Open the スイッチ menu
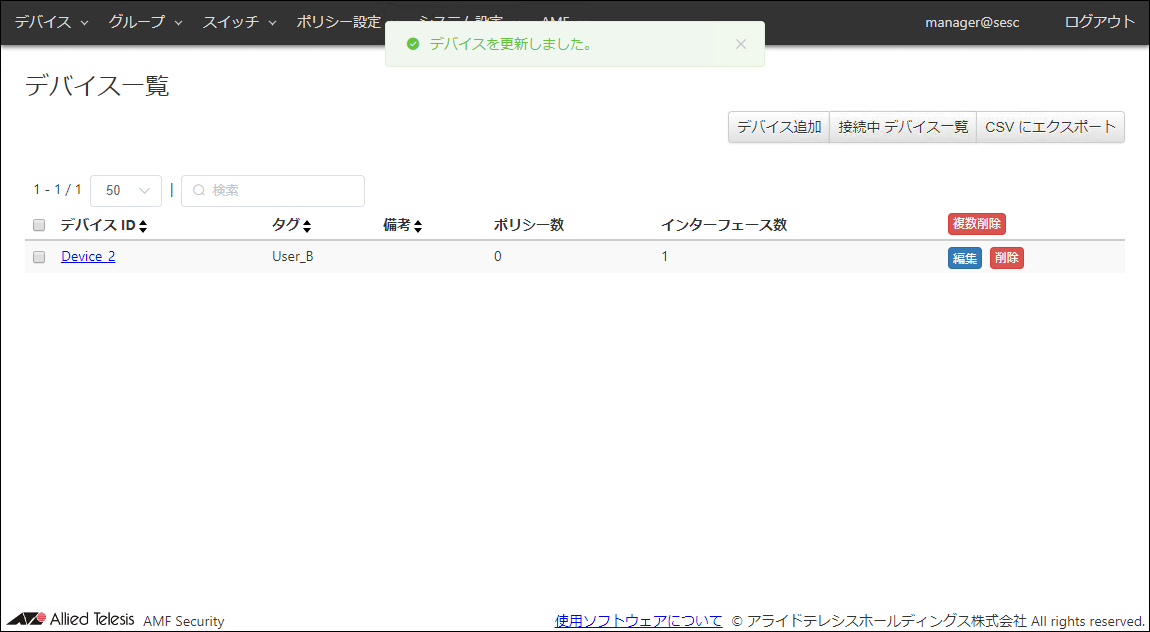 pyautogui.click(x=239, y=22)
